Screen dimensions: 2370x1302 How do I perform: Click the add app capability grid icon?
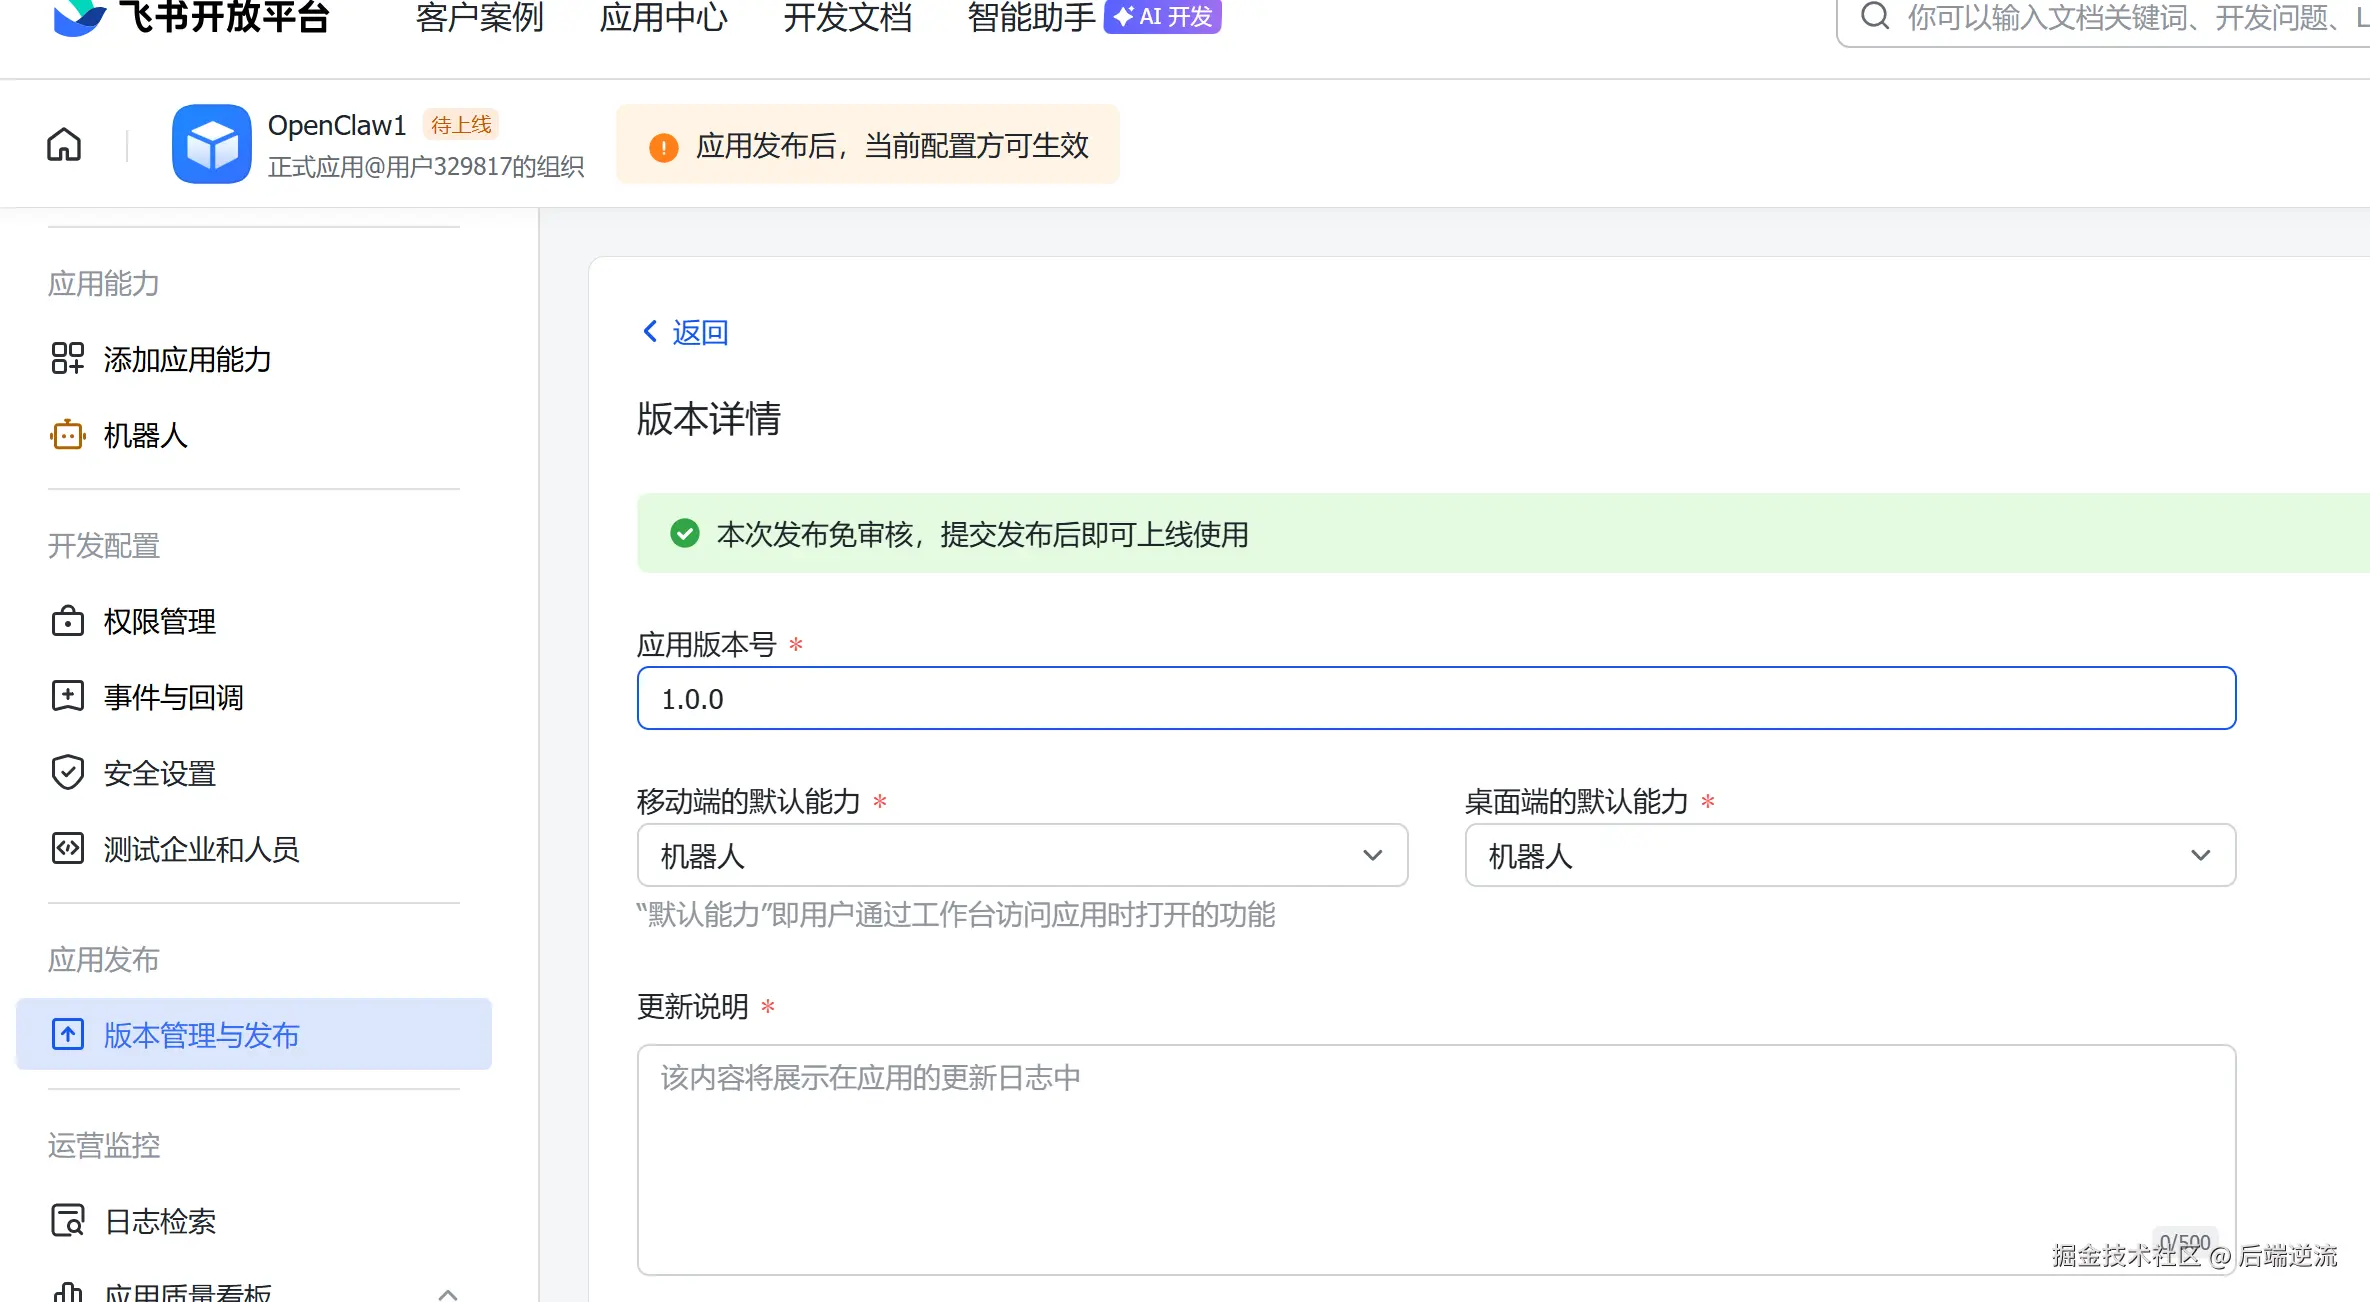[67, 358]
